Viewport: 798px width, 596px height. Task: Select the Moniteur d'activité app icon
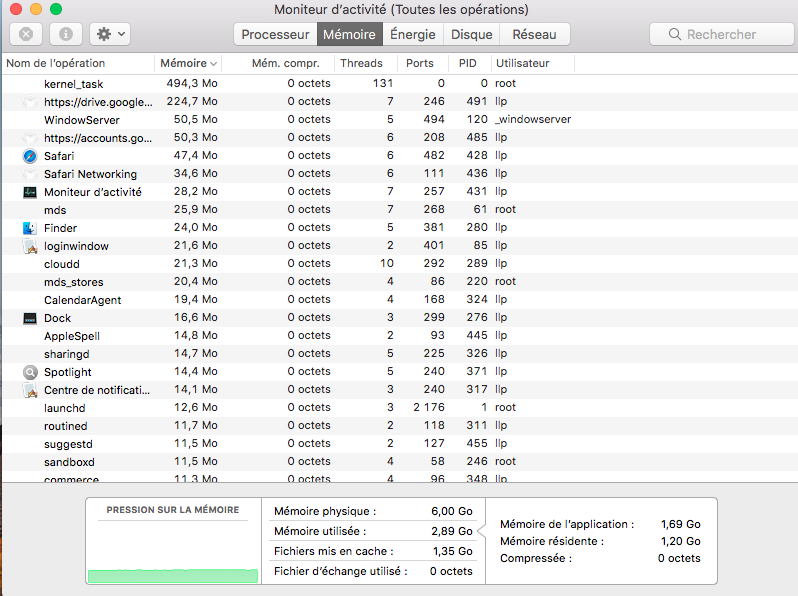pyautogui.click(x=30, y=192)
